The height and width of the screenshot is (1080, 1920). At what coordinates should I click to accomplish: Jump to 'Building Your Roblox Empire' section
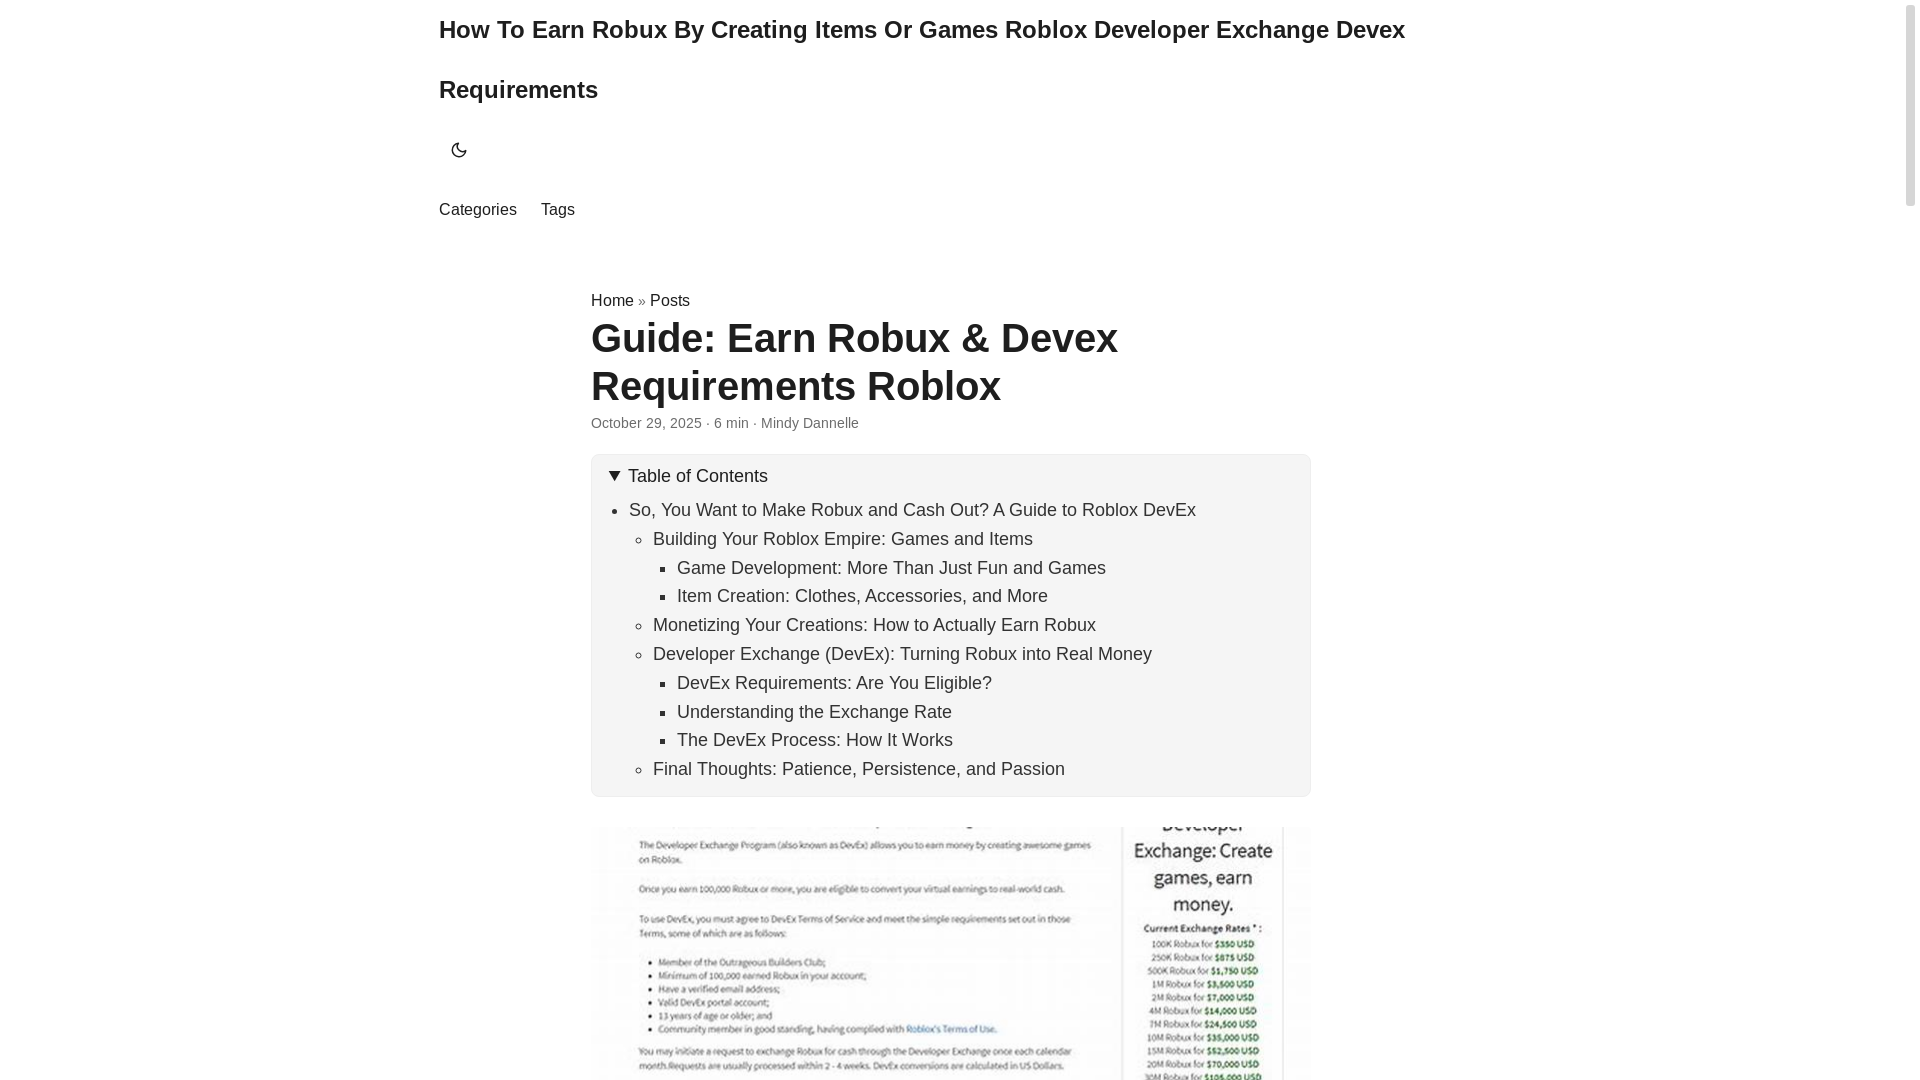(x=842, y=539)
